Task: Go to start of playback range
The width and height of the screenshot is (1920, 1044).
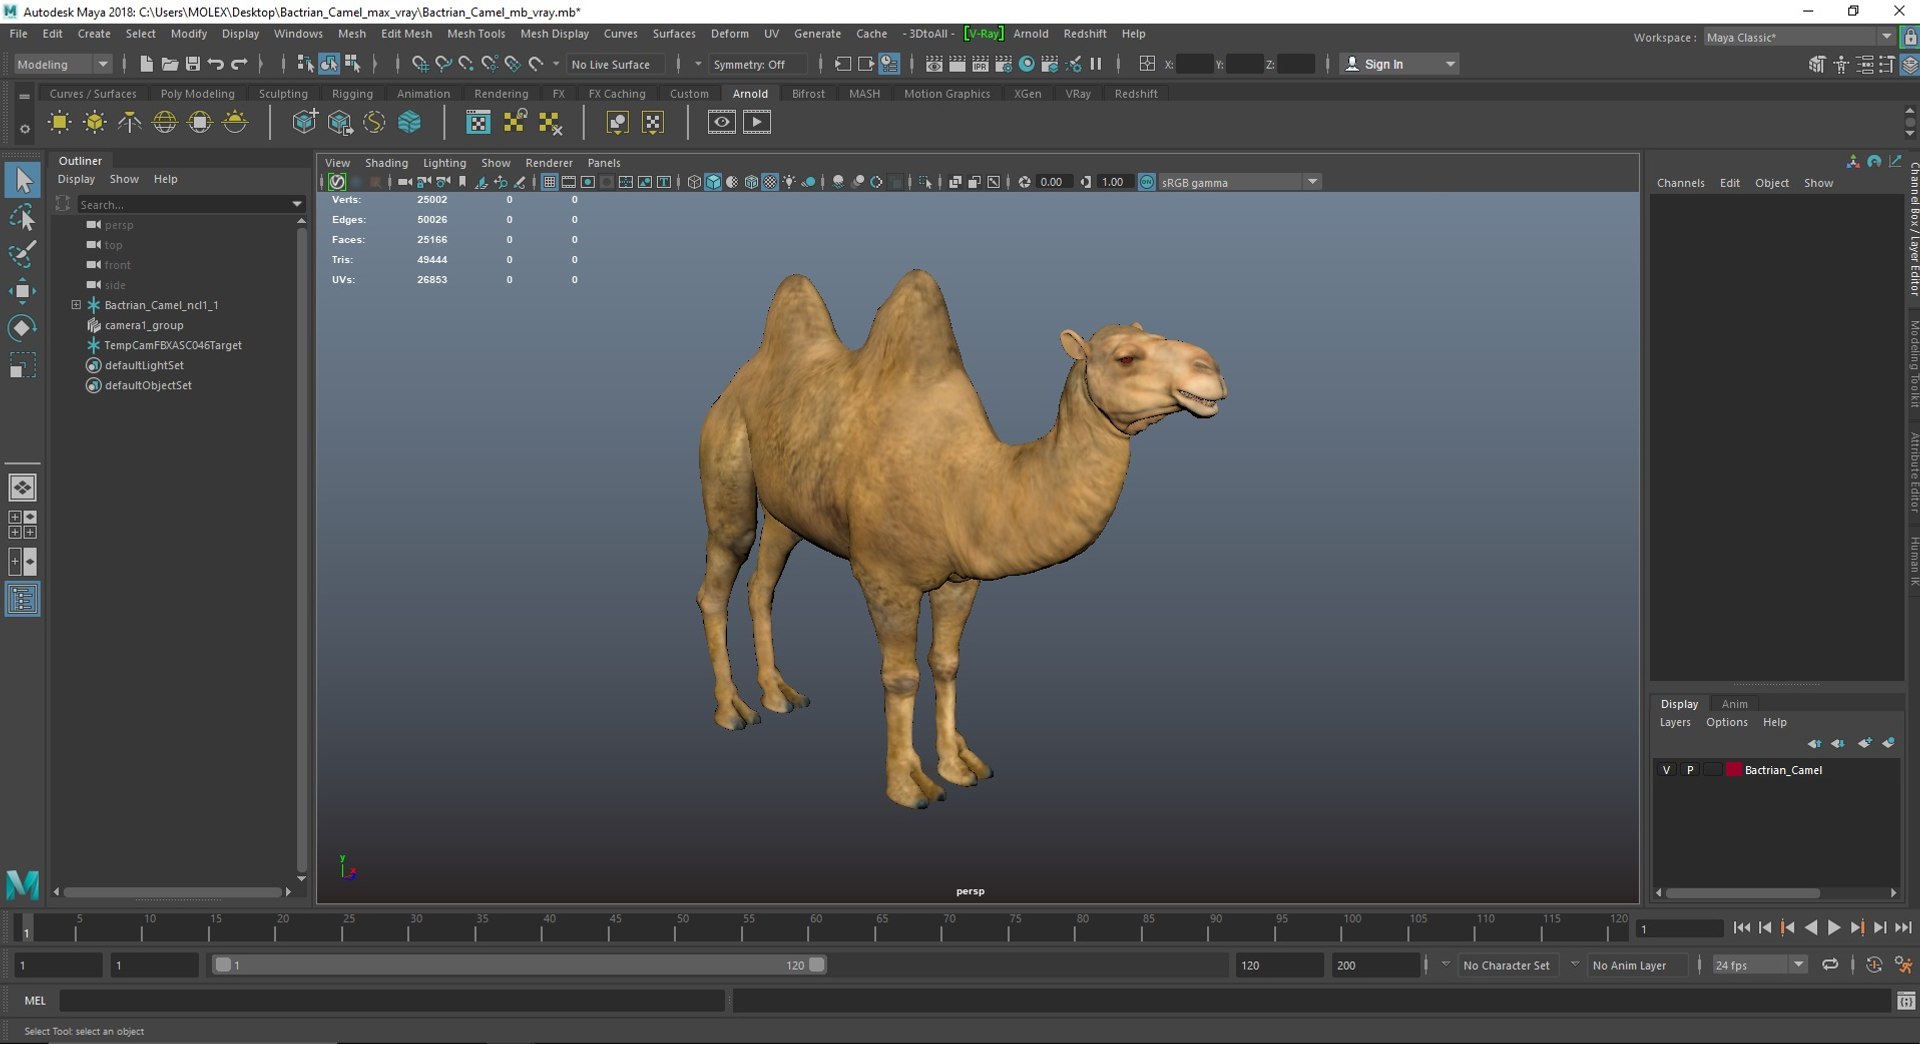Action: pos(1742,928)
